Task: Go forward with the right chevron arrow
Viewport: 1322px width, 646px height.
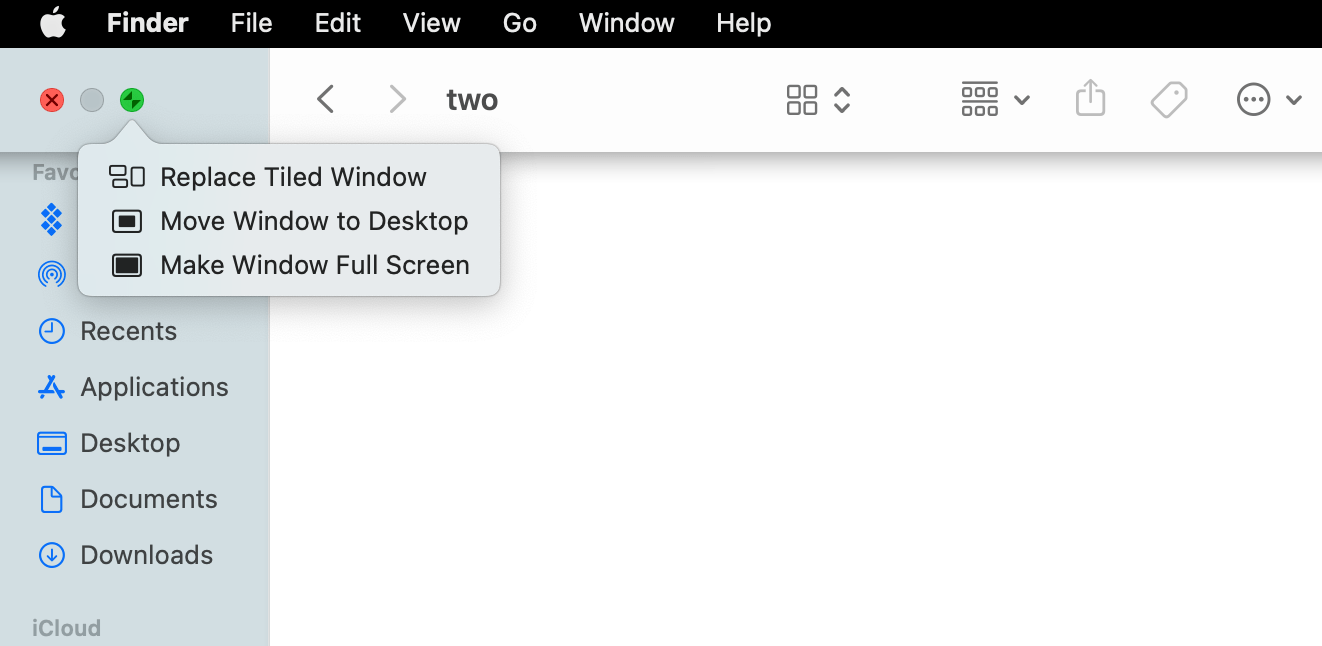Action: [x=398, y=99]
